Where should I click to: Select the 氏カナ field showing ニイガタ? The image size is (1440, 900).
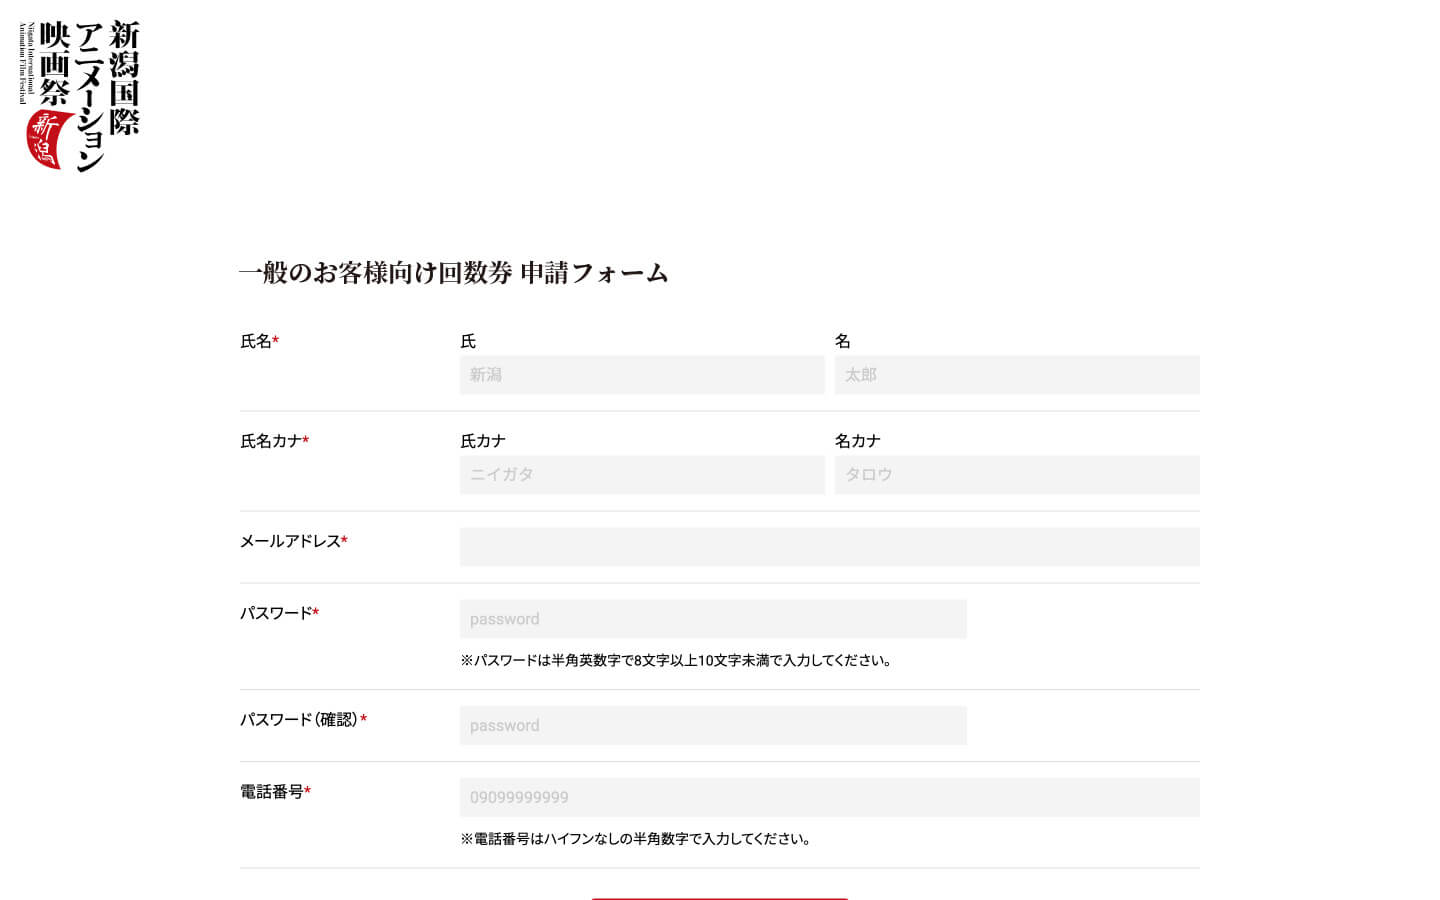click(x=642, y=475)
